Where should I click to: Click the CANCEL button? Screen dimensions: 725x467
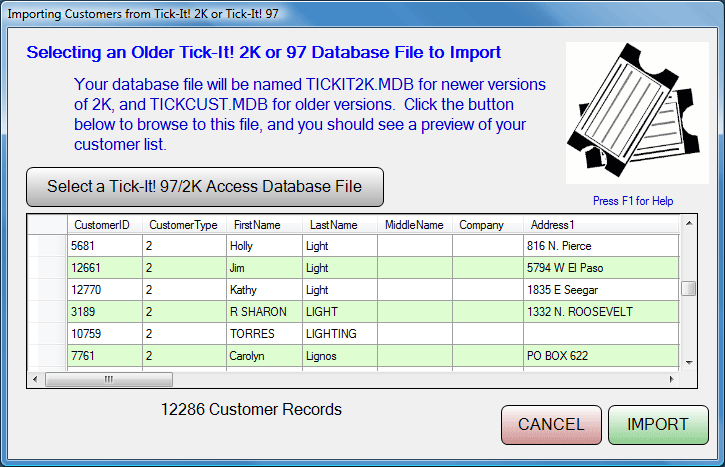tap(551, 425)
